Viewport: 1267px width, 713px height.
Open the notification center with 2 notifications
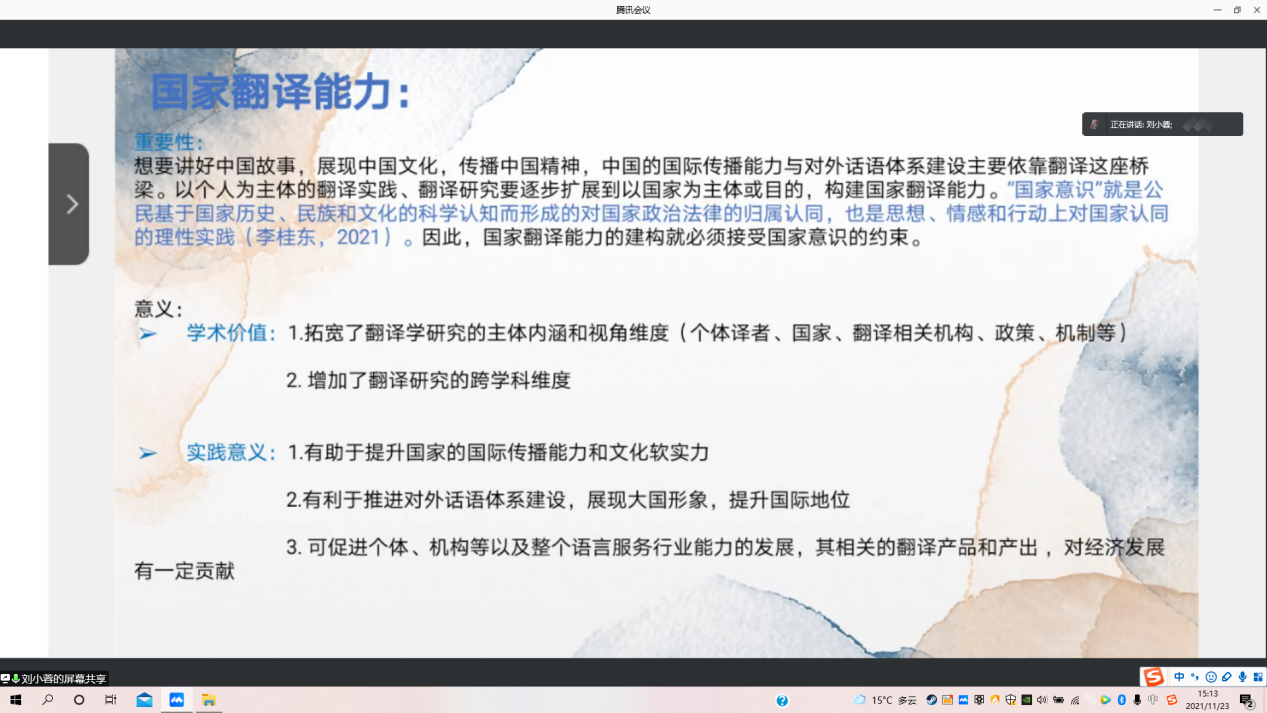(x=1247, y=700)
